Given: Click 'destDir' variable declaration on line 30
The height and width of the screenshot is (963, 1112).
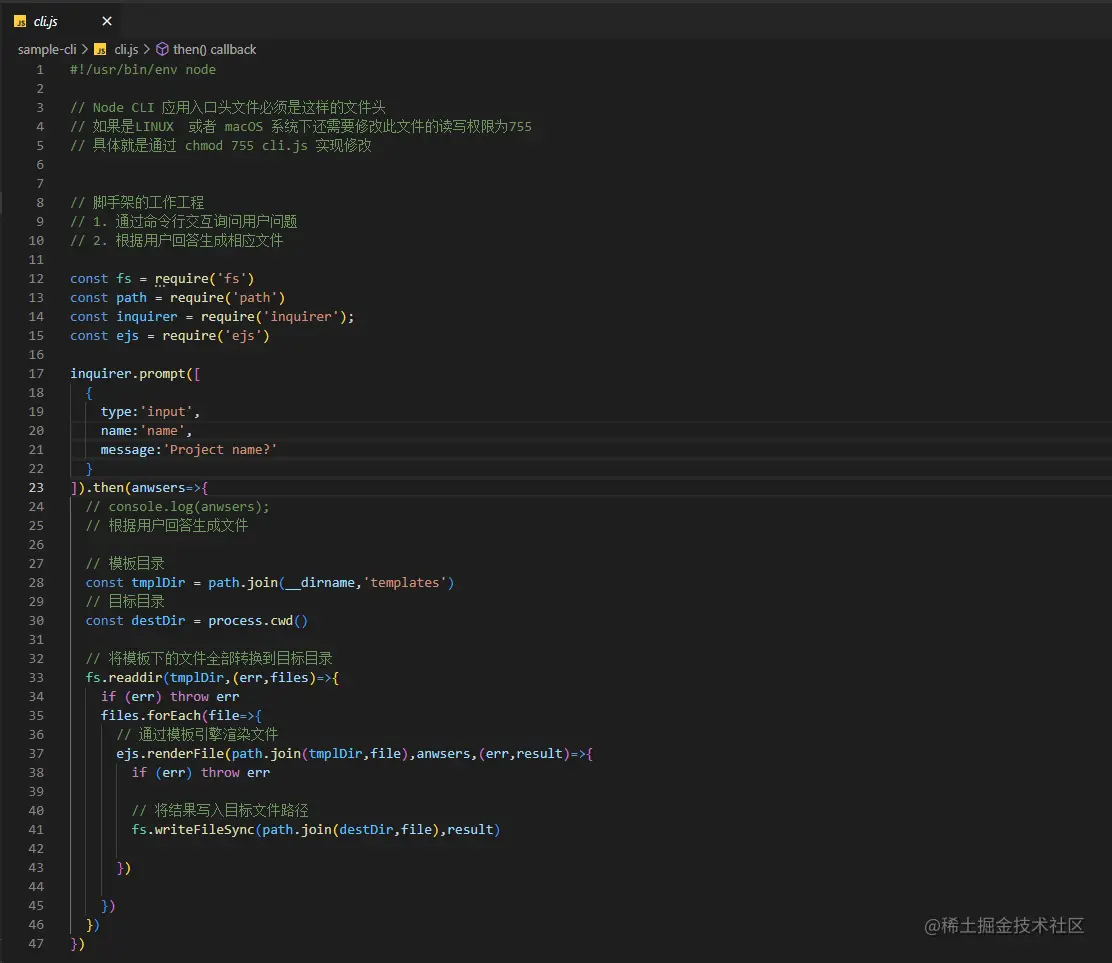Looking at the screenshot, I should (158, 620).
